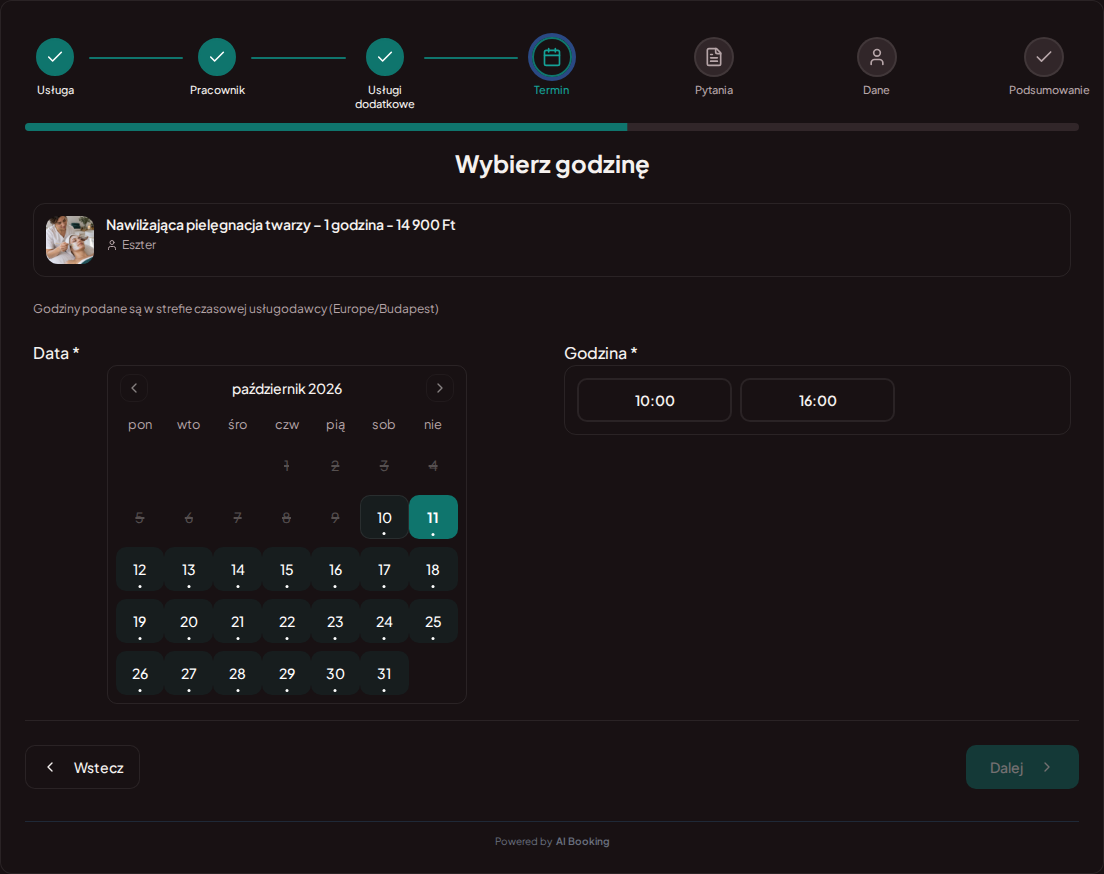
Task: Click the Wybierz godzinę heading
Action: point(552,165)
